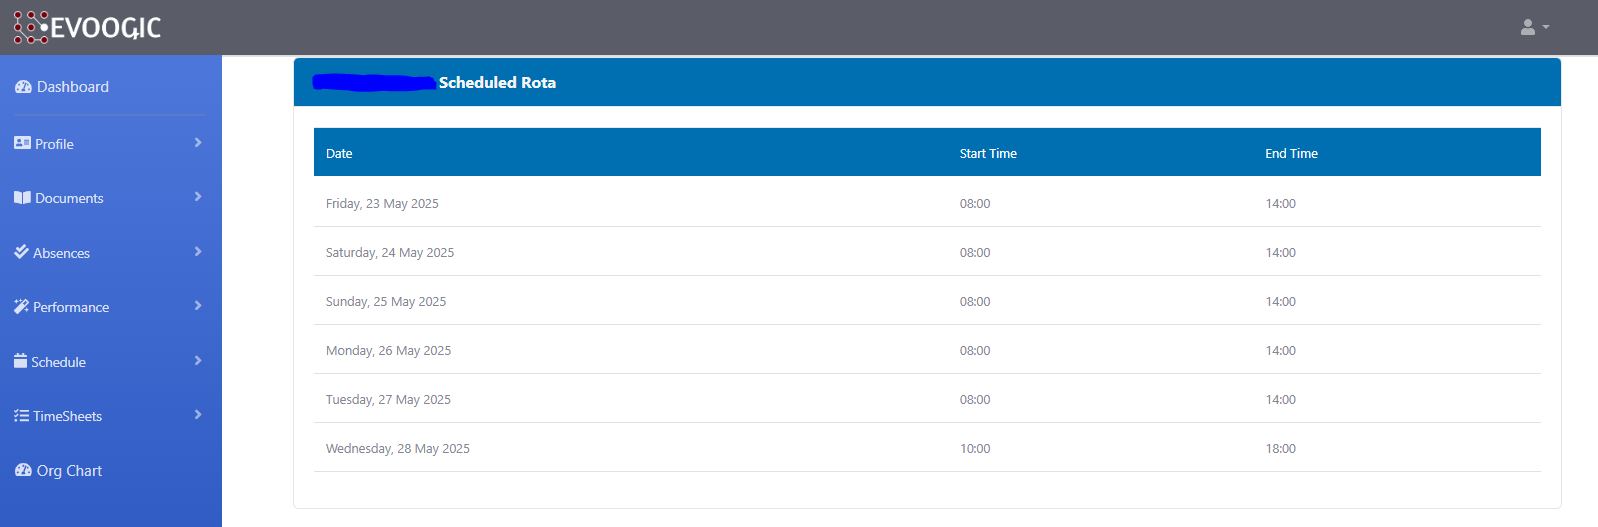Click Wednesday's 10:00 start time
The image size is (1598, 527).
[975, 448]
